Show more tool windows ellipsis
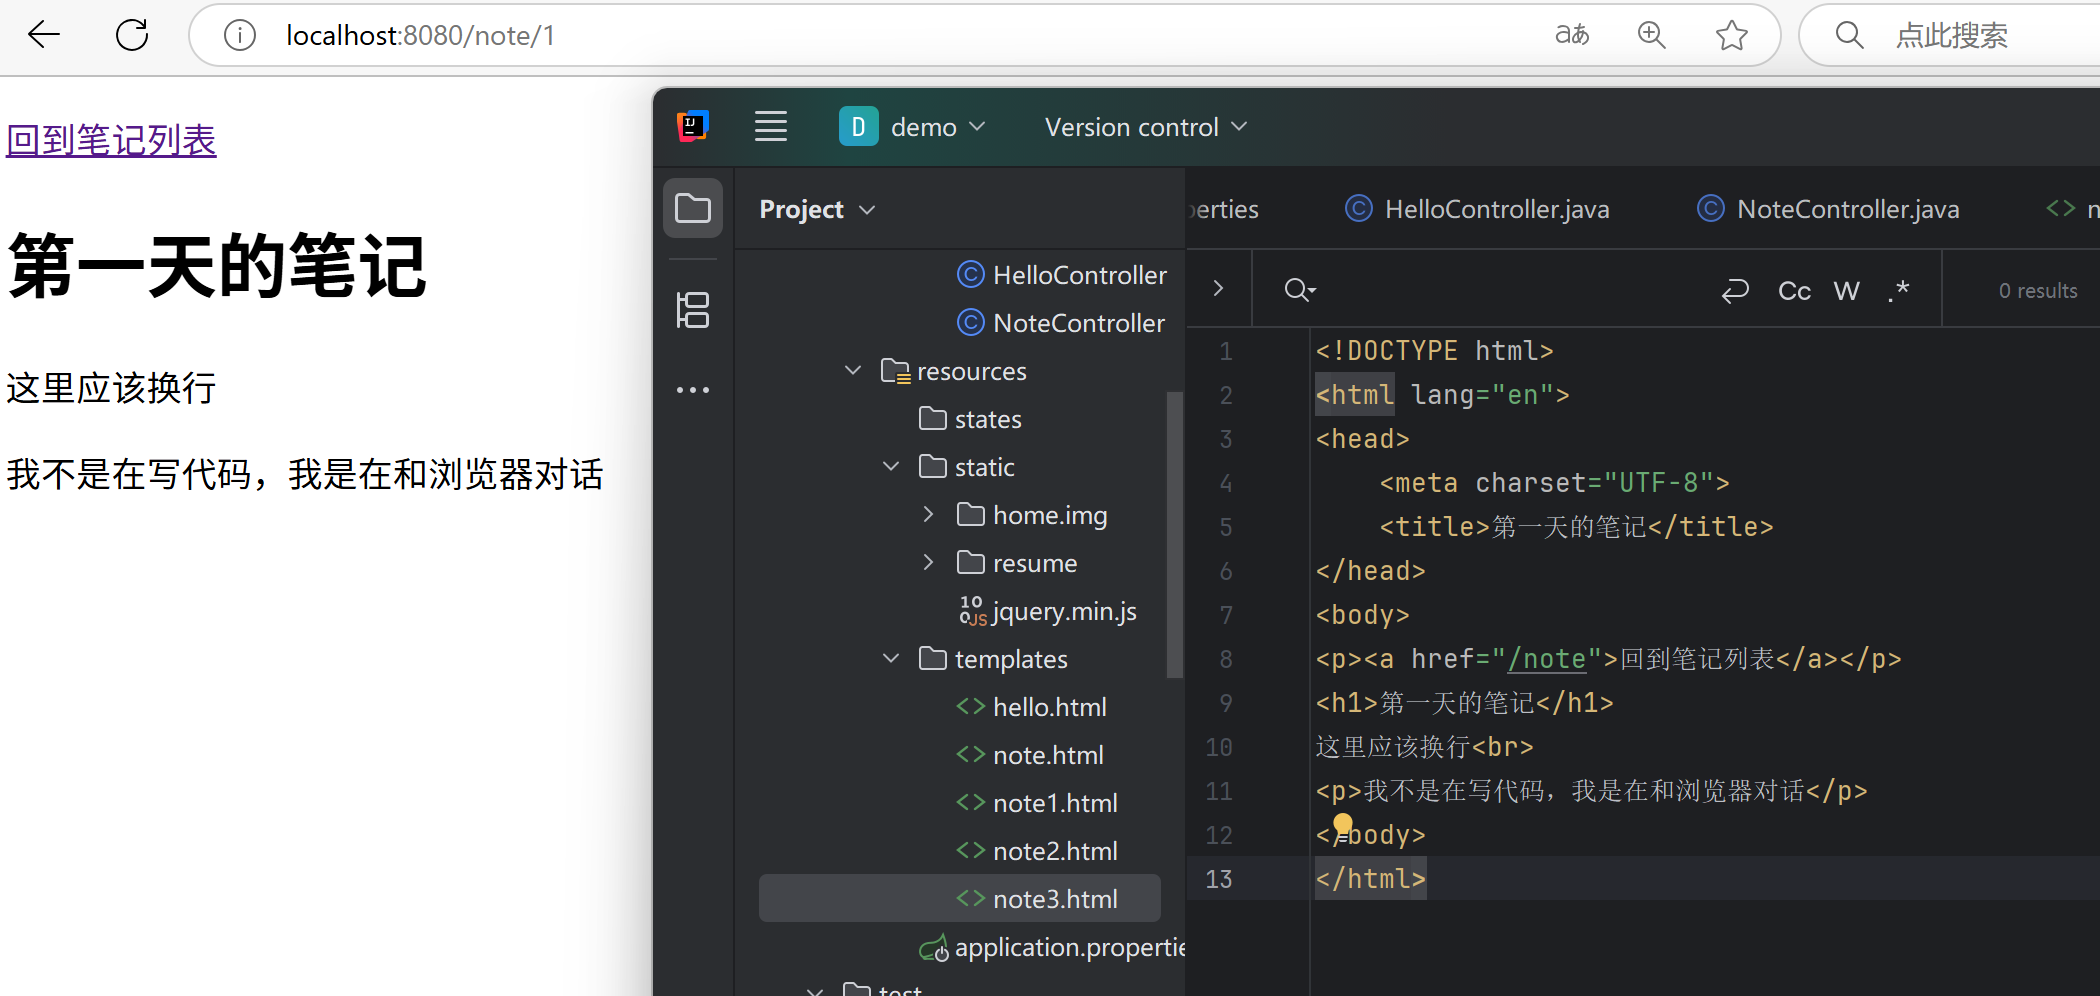This screenshot has height=996, width=2100. point(693,390)
